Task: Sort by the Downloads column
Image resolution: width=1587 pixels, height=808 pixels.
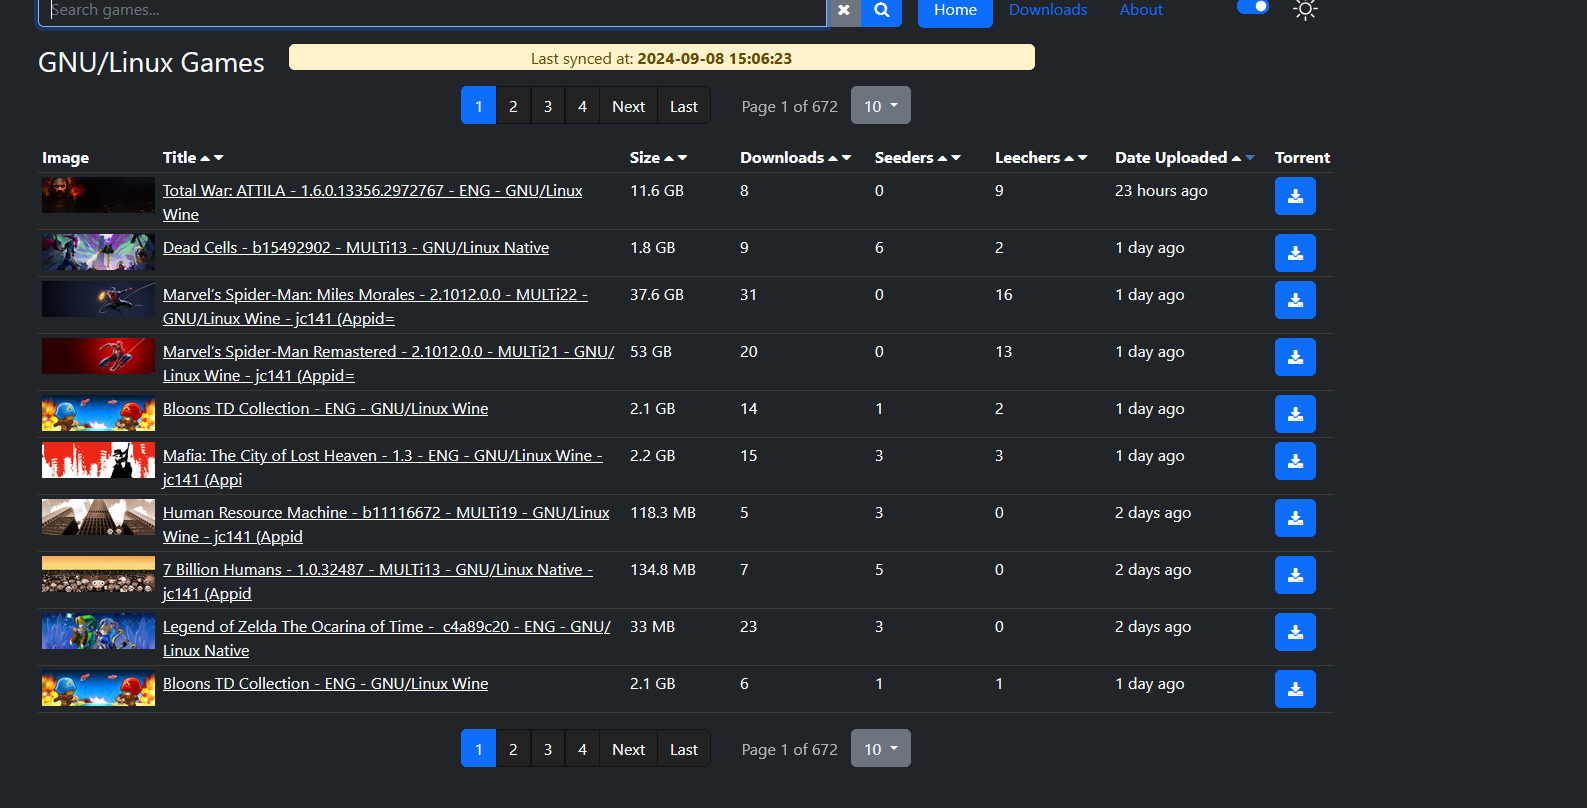Action: click(x=795, y=158)
